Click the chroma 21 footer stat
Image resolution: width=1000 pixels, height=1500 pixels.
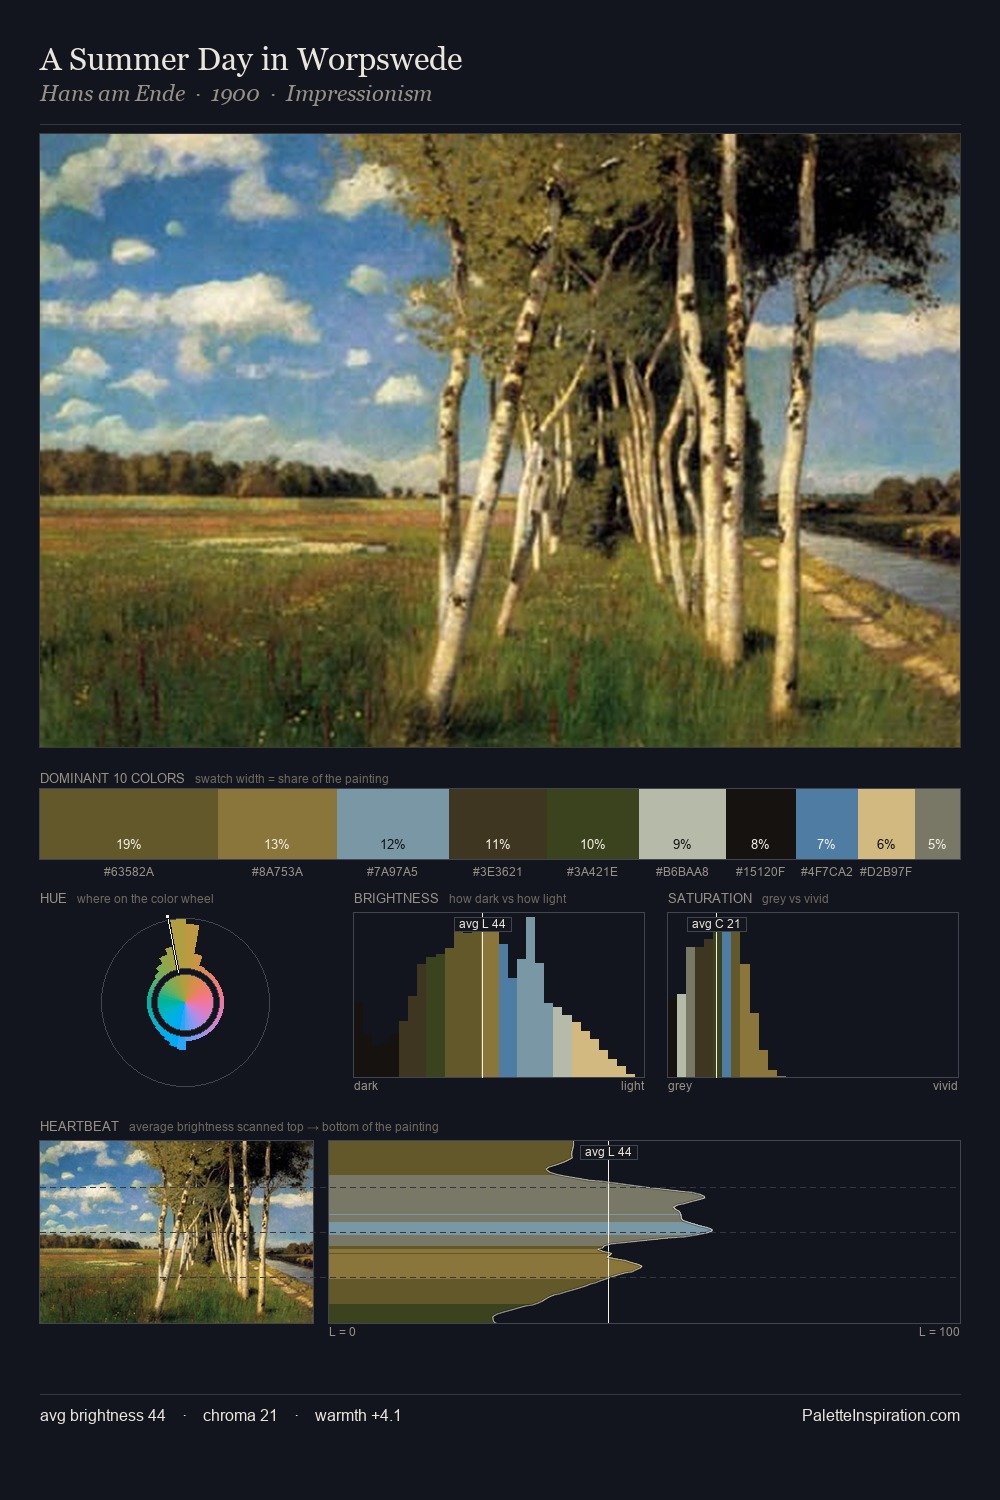point(240,1415)
